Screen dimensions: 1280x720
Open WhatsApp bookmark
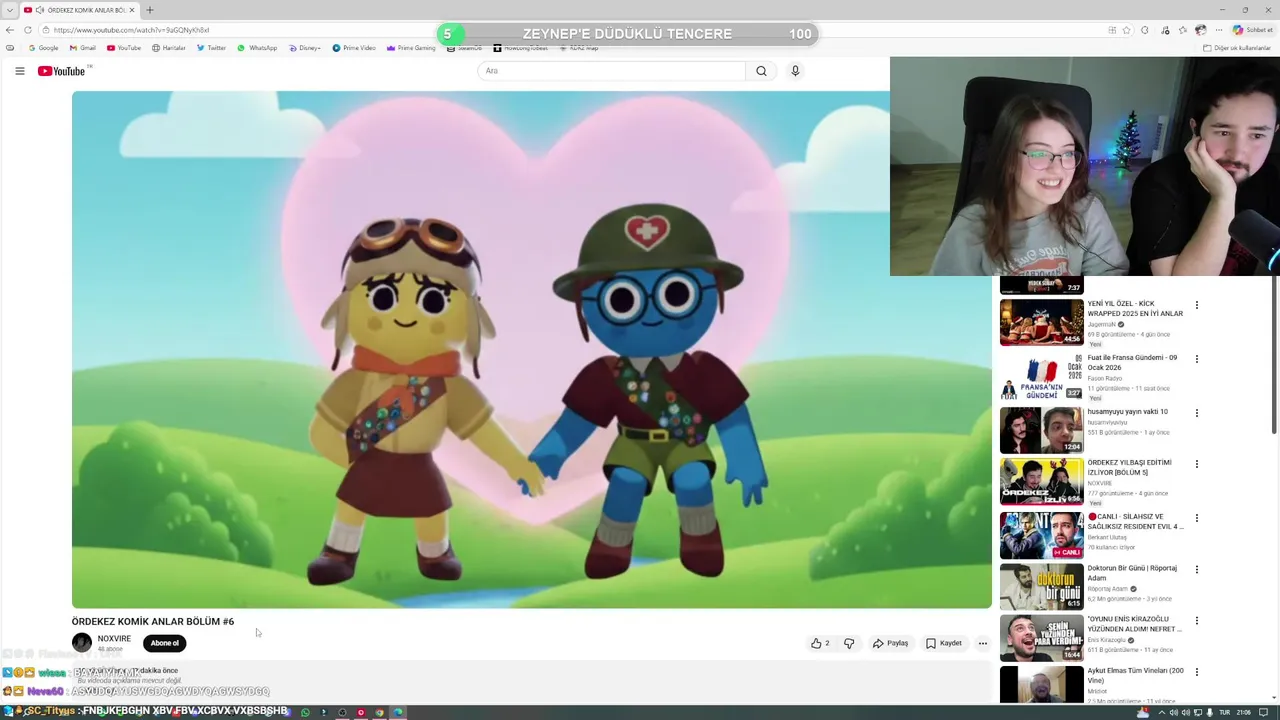click(x=257, y=48)
